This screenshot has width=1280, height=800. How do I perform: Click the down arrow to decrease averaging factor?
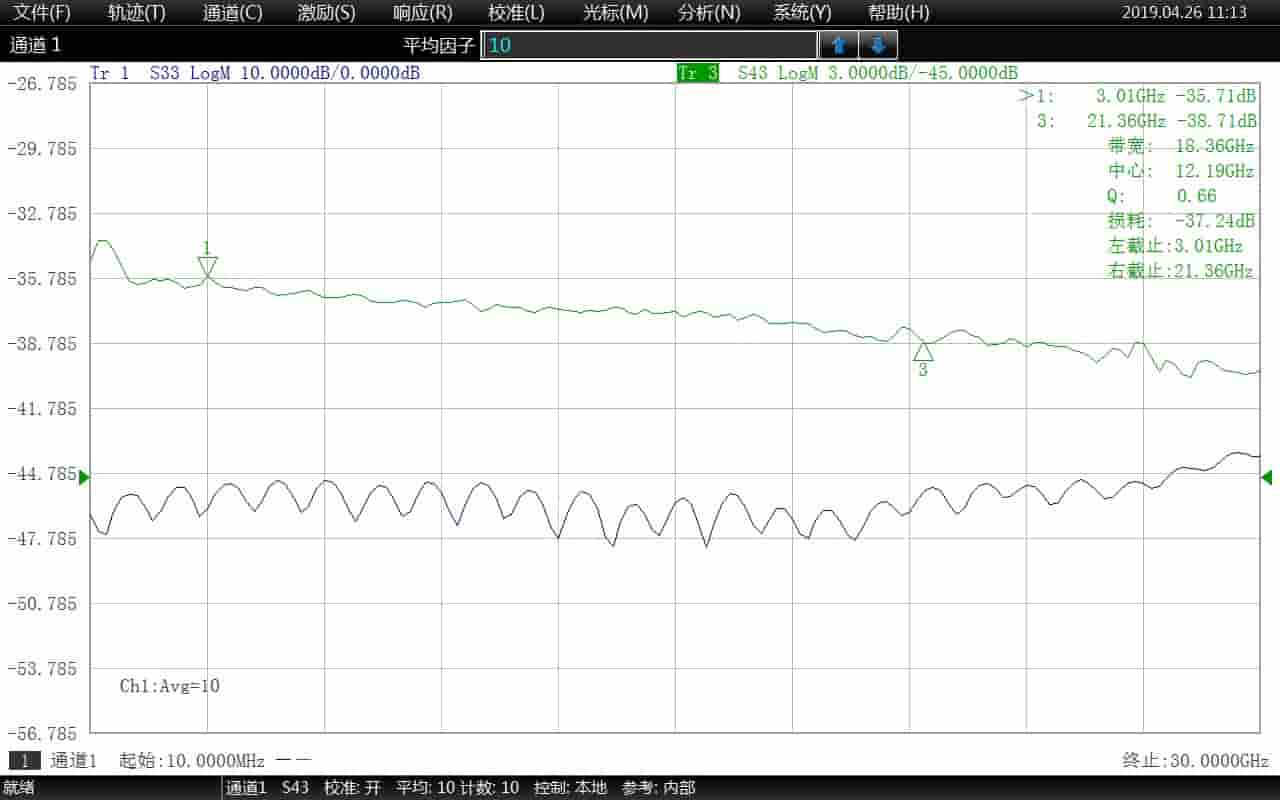coord(878,44)
